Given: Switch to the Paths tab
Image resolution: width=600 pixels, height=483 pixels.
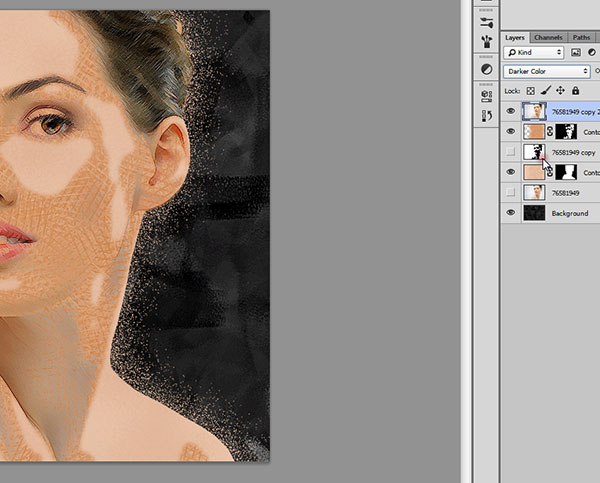Looking at the screenshot, I should [581, 37].
